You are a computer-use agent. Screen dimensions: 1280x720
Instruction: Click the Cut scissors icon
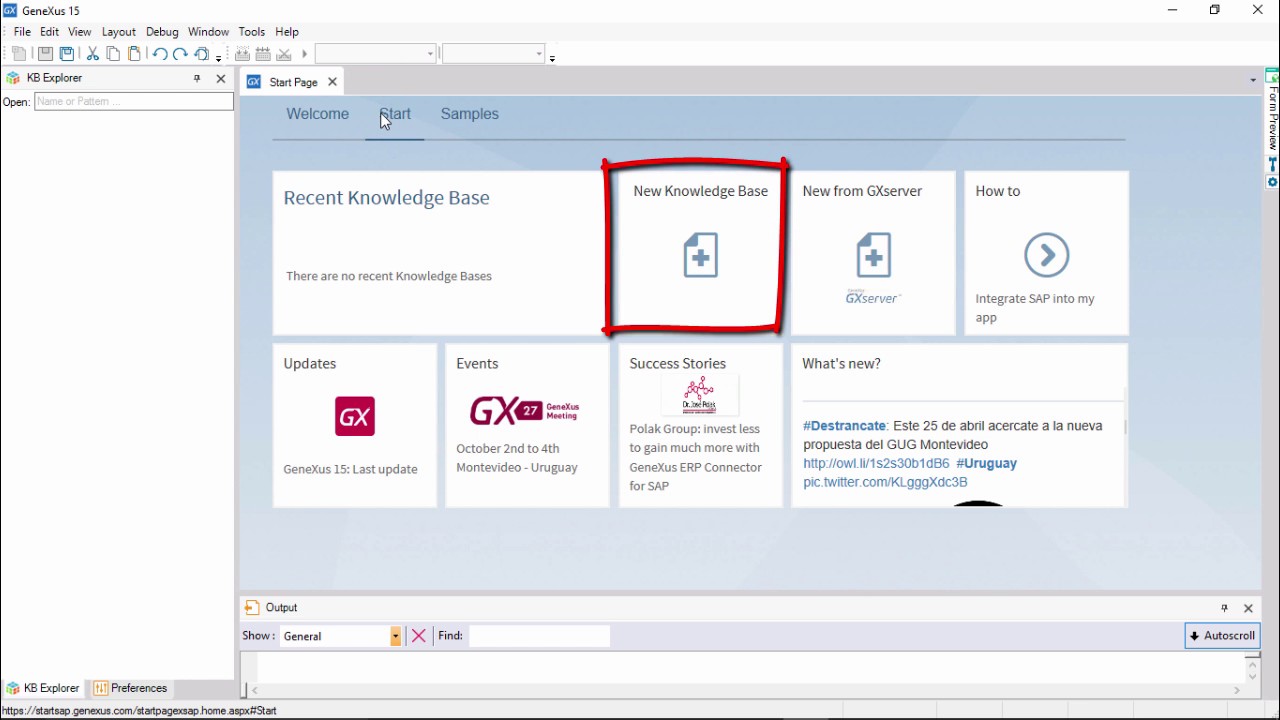tap(92, 54)
